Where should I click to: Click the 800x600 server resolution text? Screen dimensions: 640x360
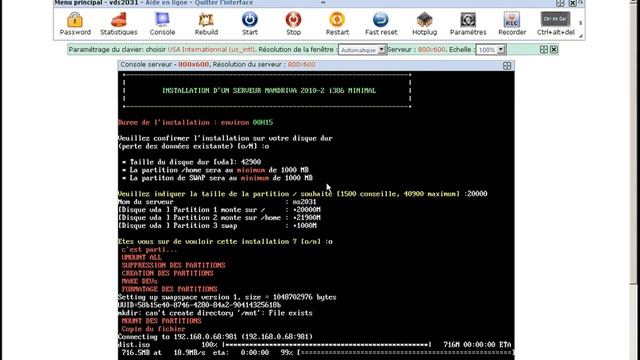[431, 49]
